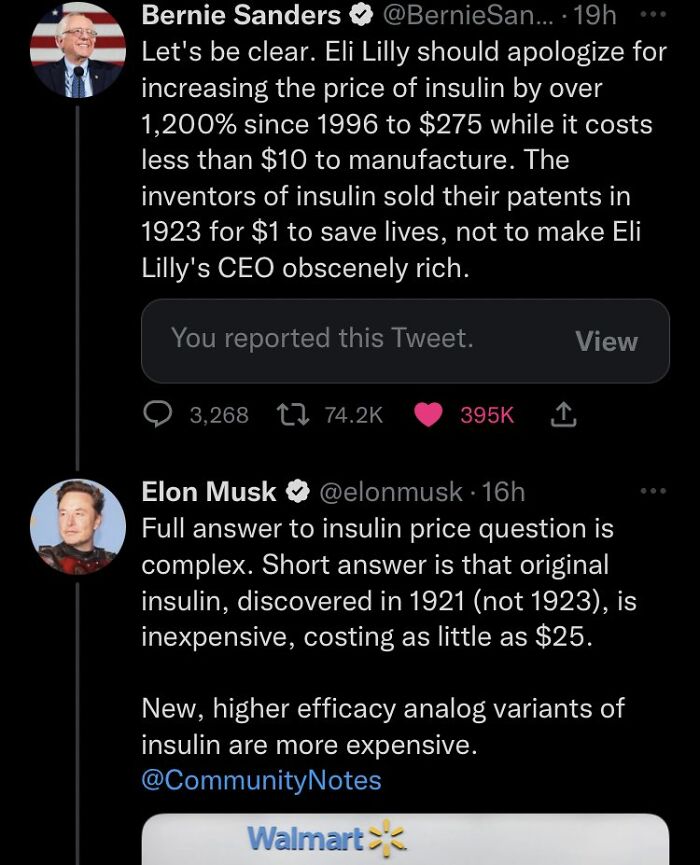
Task: Click the View button on the reported tweet
Action: [607, 341]
